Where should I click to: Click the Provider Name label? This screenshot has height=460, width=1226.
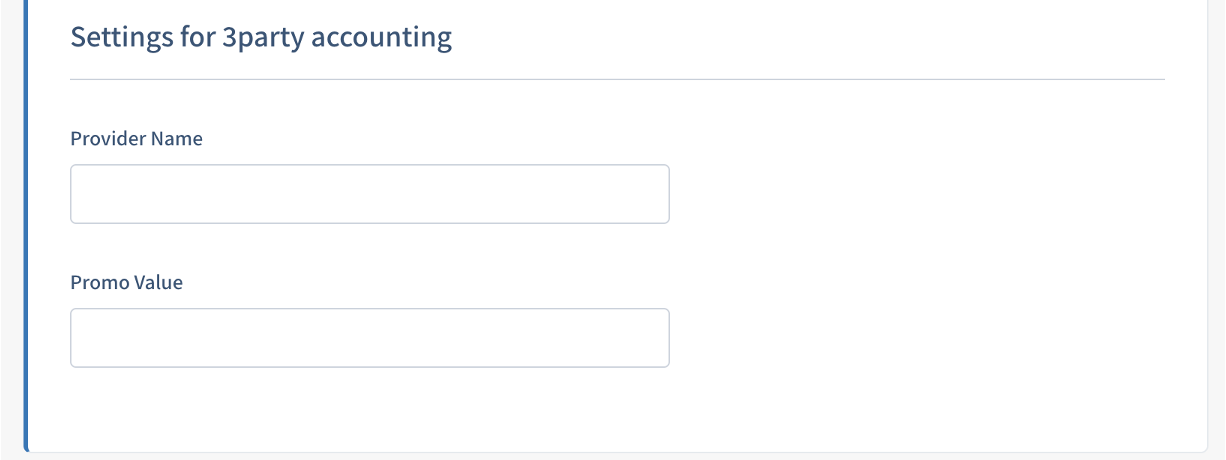(x=136, y=139)
